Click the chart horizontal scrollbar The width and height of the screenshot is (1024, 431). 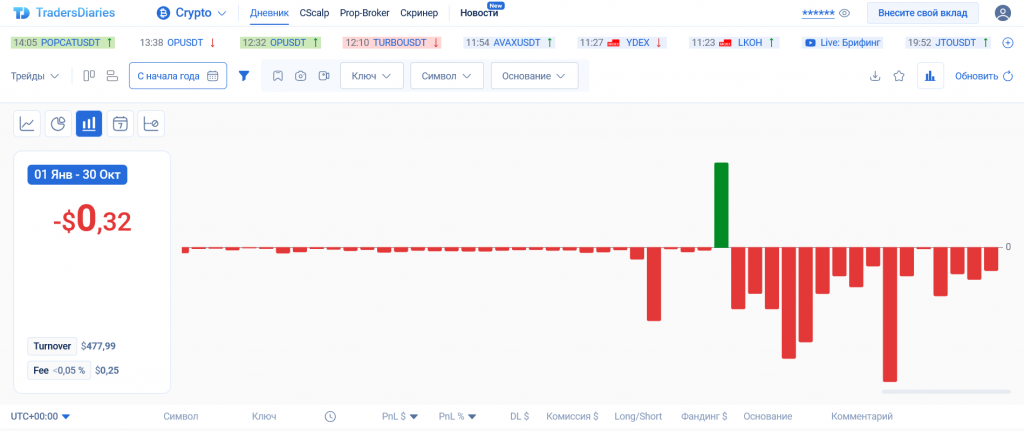click(946, 391)
